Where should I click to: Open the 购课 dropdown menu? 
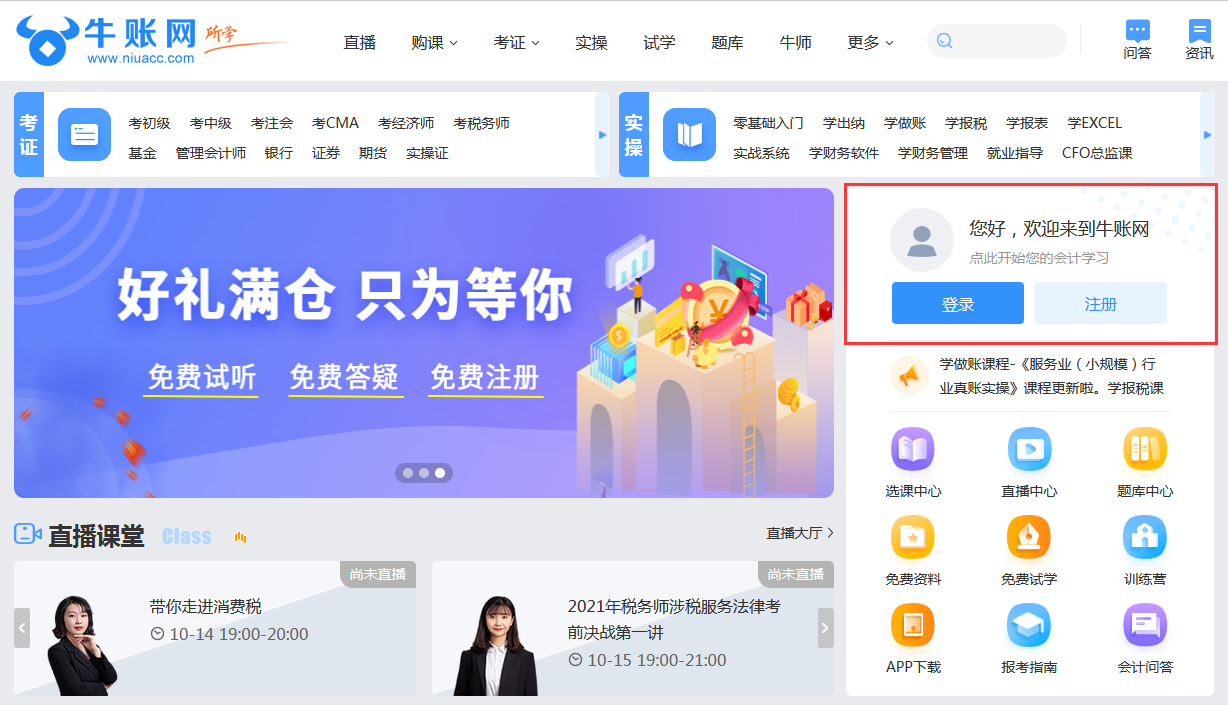click(434, 42)
